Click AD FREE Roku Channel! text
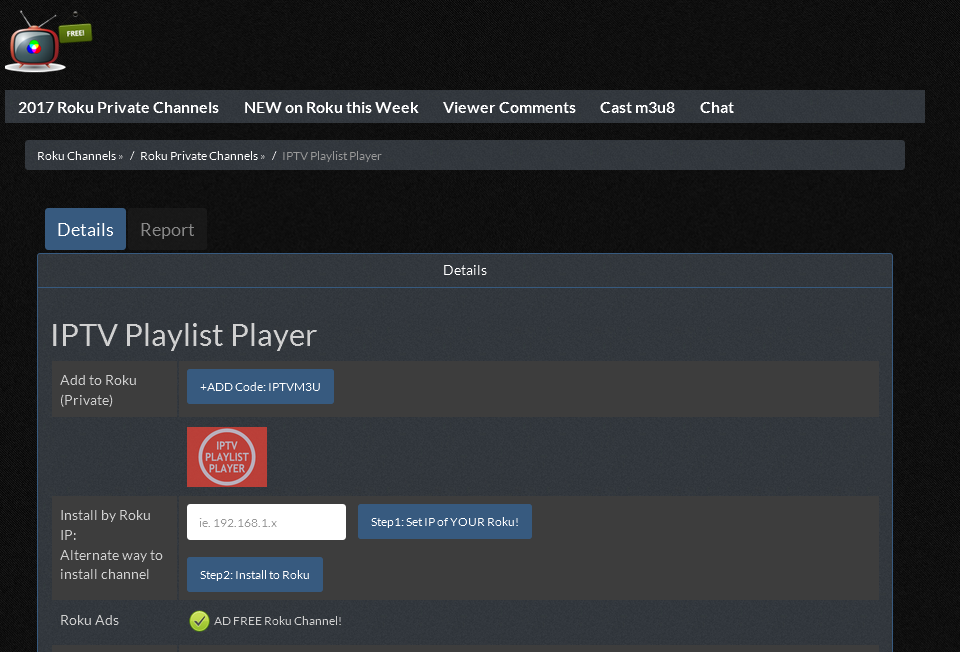 click(277, 621)
